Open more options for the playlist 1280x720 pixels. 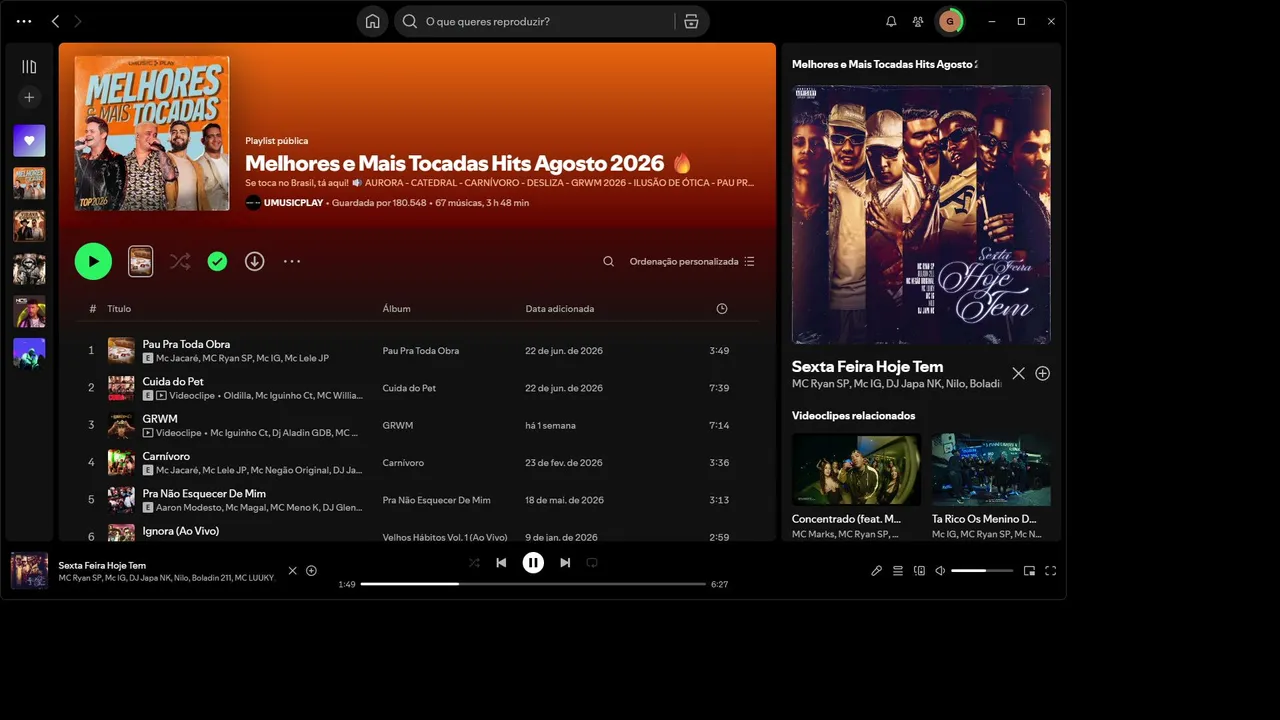click(292, 261)
